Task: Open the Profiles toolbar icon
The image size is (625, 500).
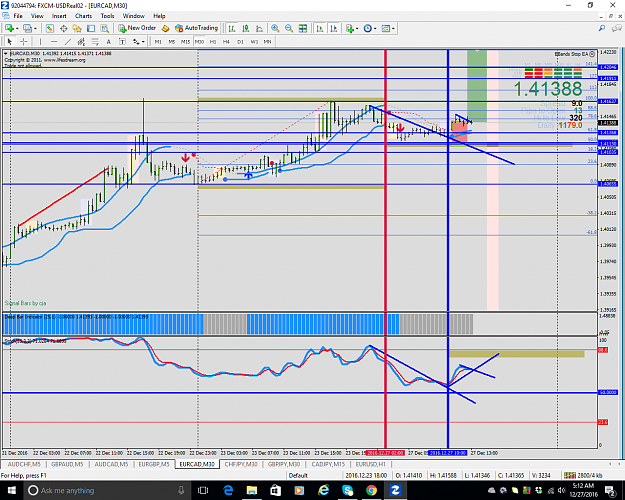Action: coord(27,28)
